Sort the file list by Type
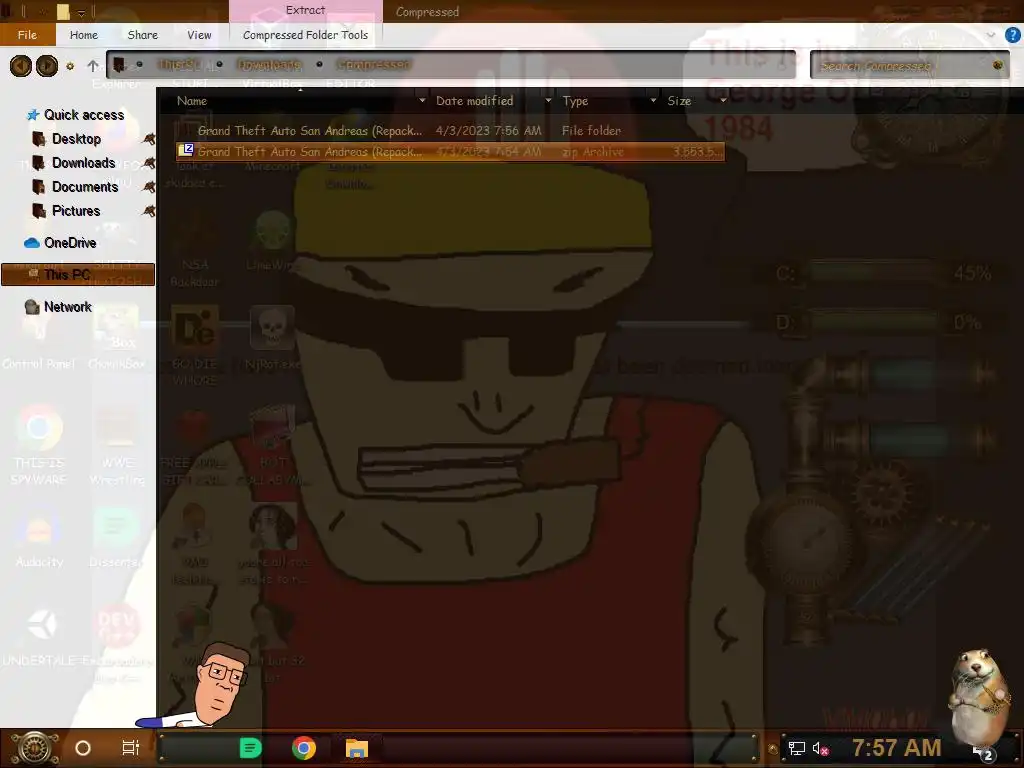Screen dimensions: 1024x768 click(575, 101)
